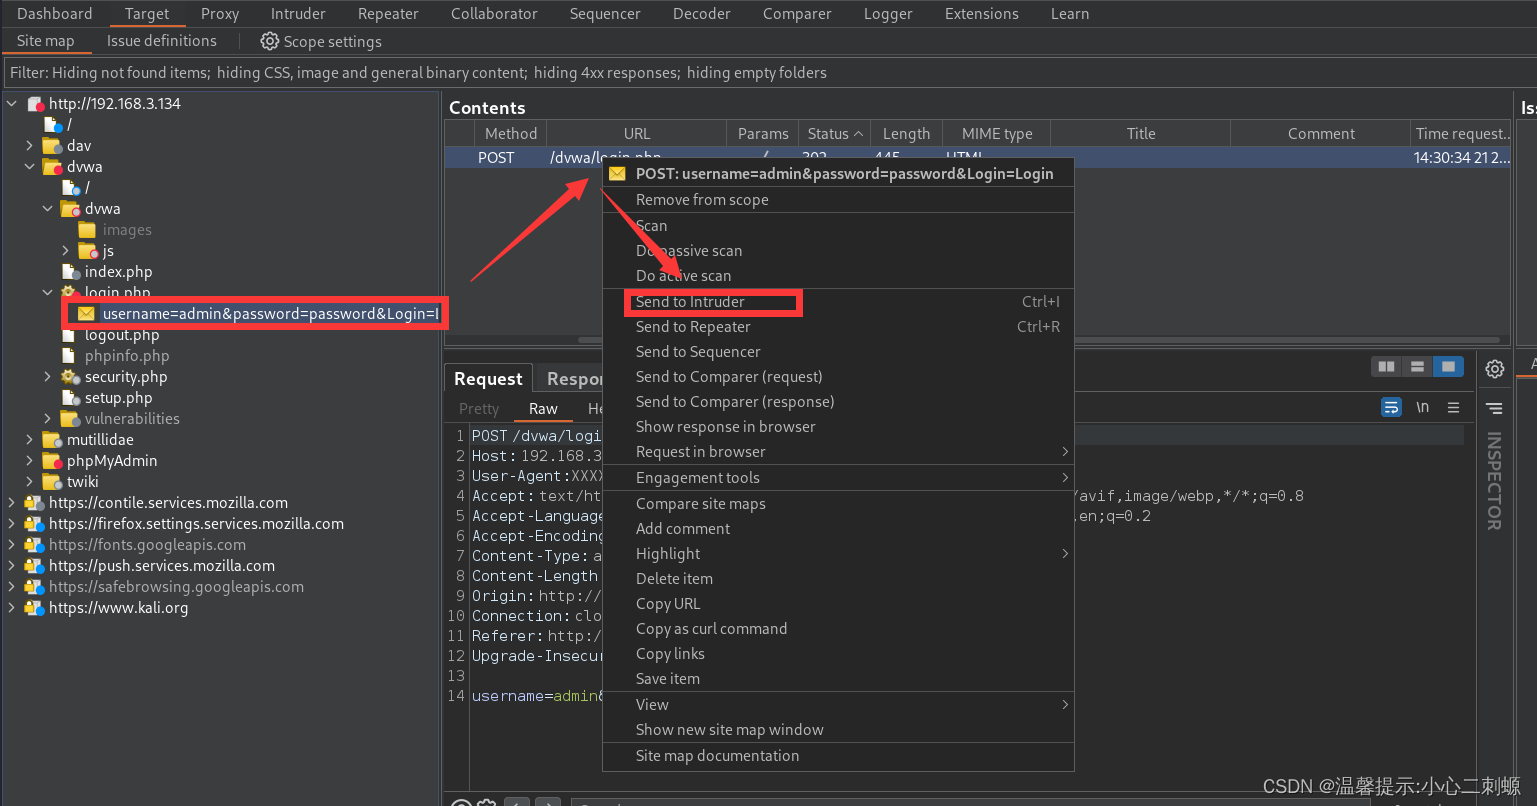Click the setup.php file icon
The width and height of the screenshot is (1537, 806).
(70, 398)
